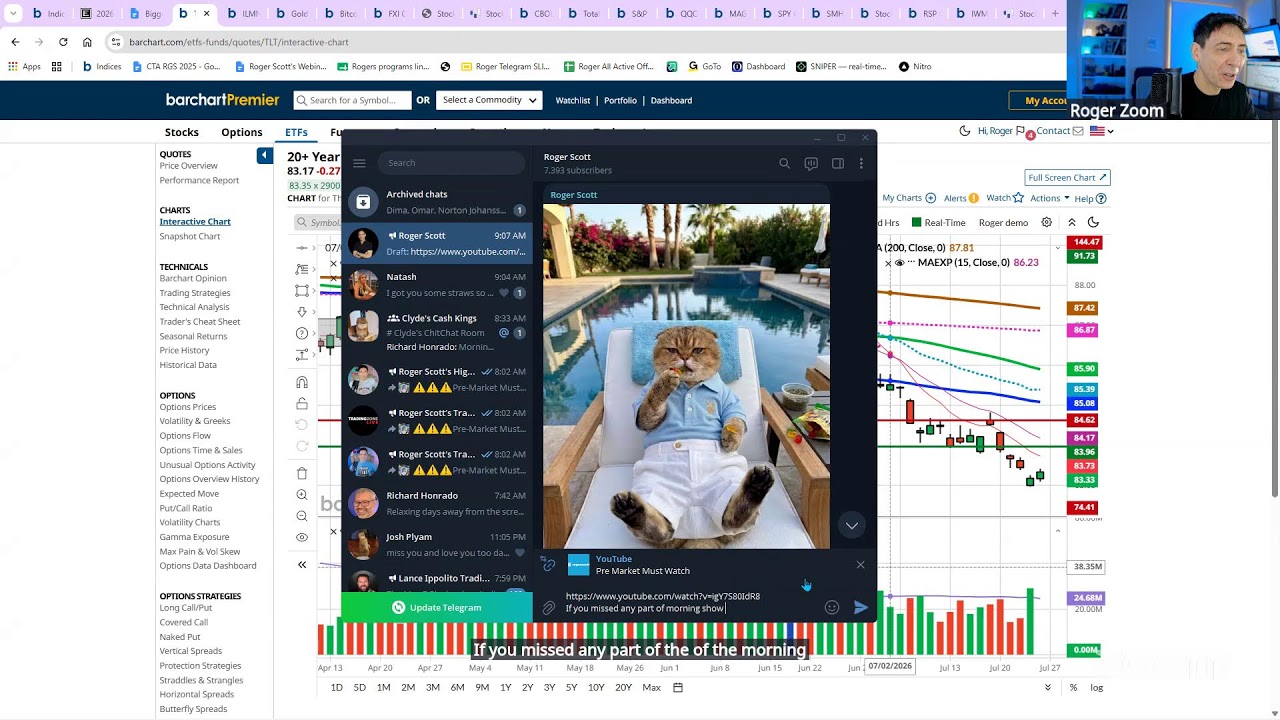This screenshot has height=720, width=1280.
Task: Open the Actions dropdown
Action: point(1050,198)
